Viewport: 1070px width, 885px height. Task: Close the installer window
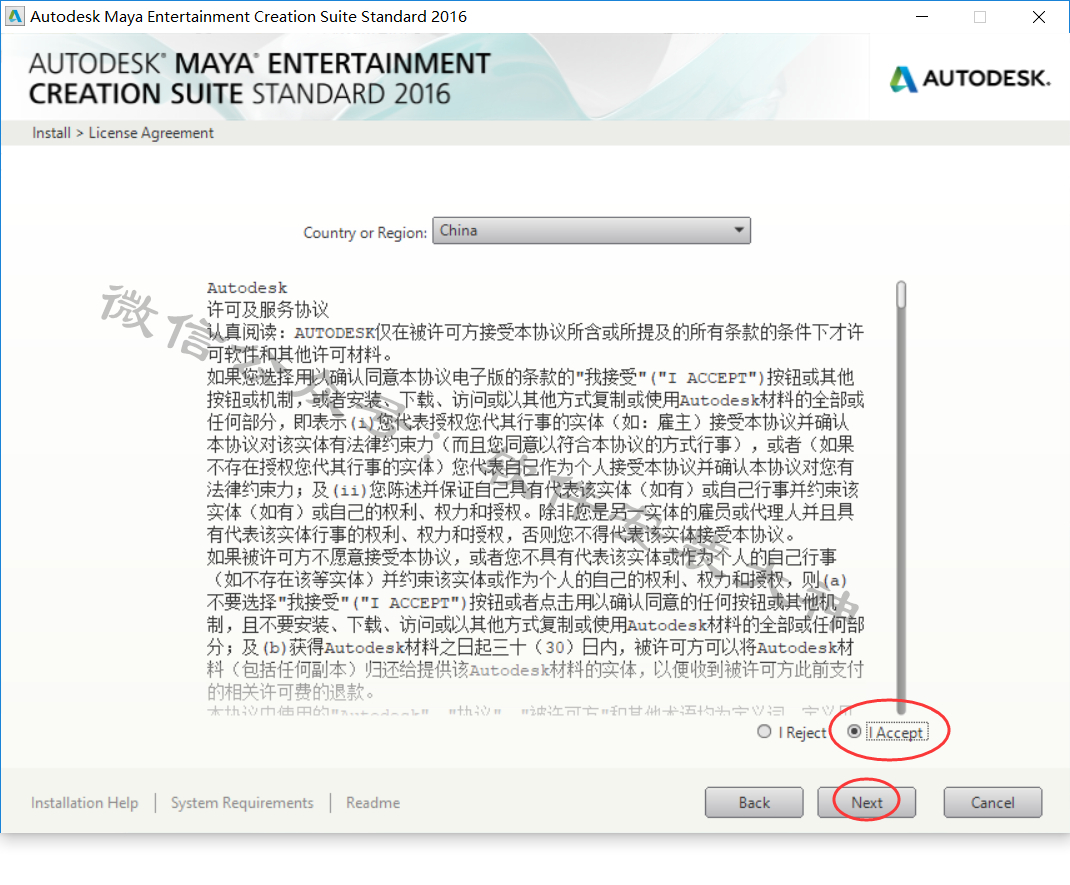(1039, 16)
